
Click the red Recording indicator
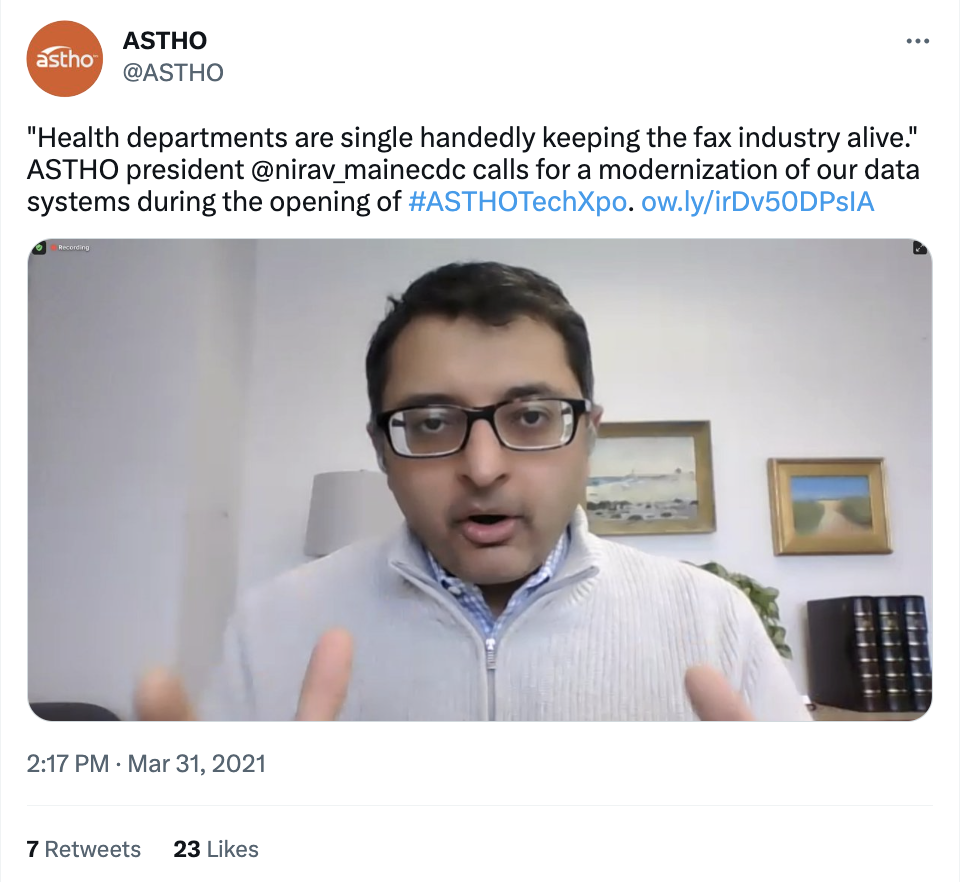(x=71, y=247)
